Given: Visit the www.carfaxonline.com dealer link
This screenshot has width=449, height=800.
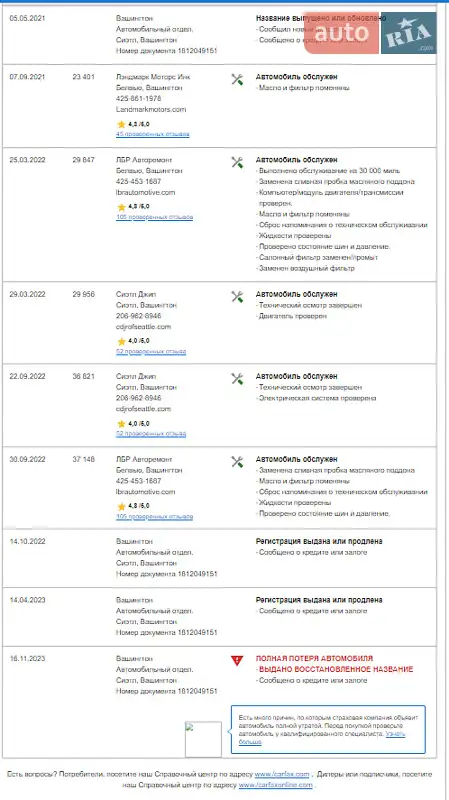Looking at the screenshot, I should click(276, 785).
